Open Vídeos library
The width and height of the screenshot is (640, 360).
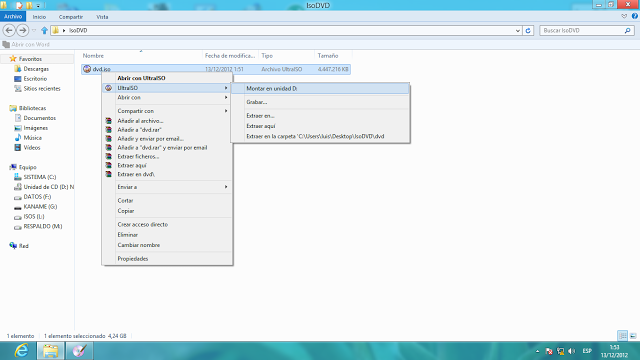(x=32, y=147)
